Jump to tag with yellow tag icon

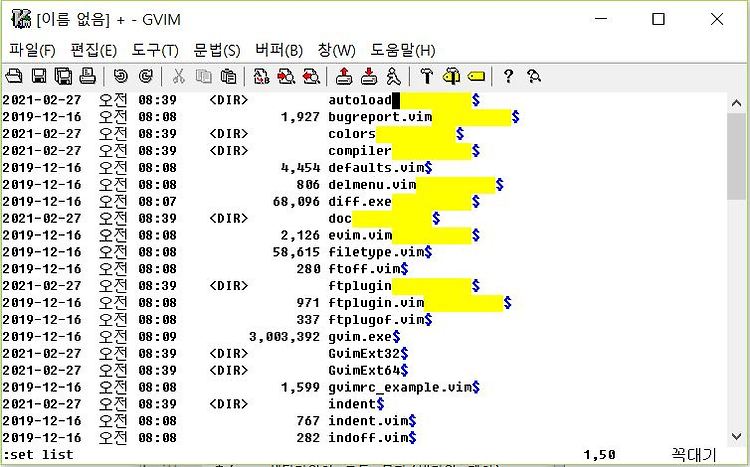[x=476, y=76]
